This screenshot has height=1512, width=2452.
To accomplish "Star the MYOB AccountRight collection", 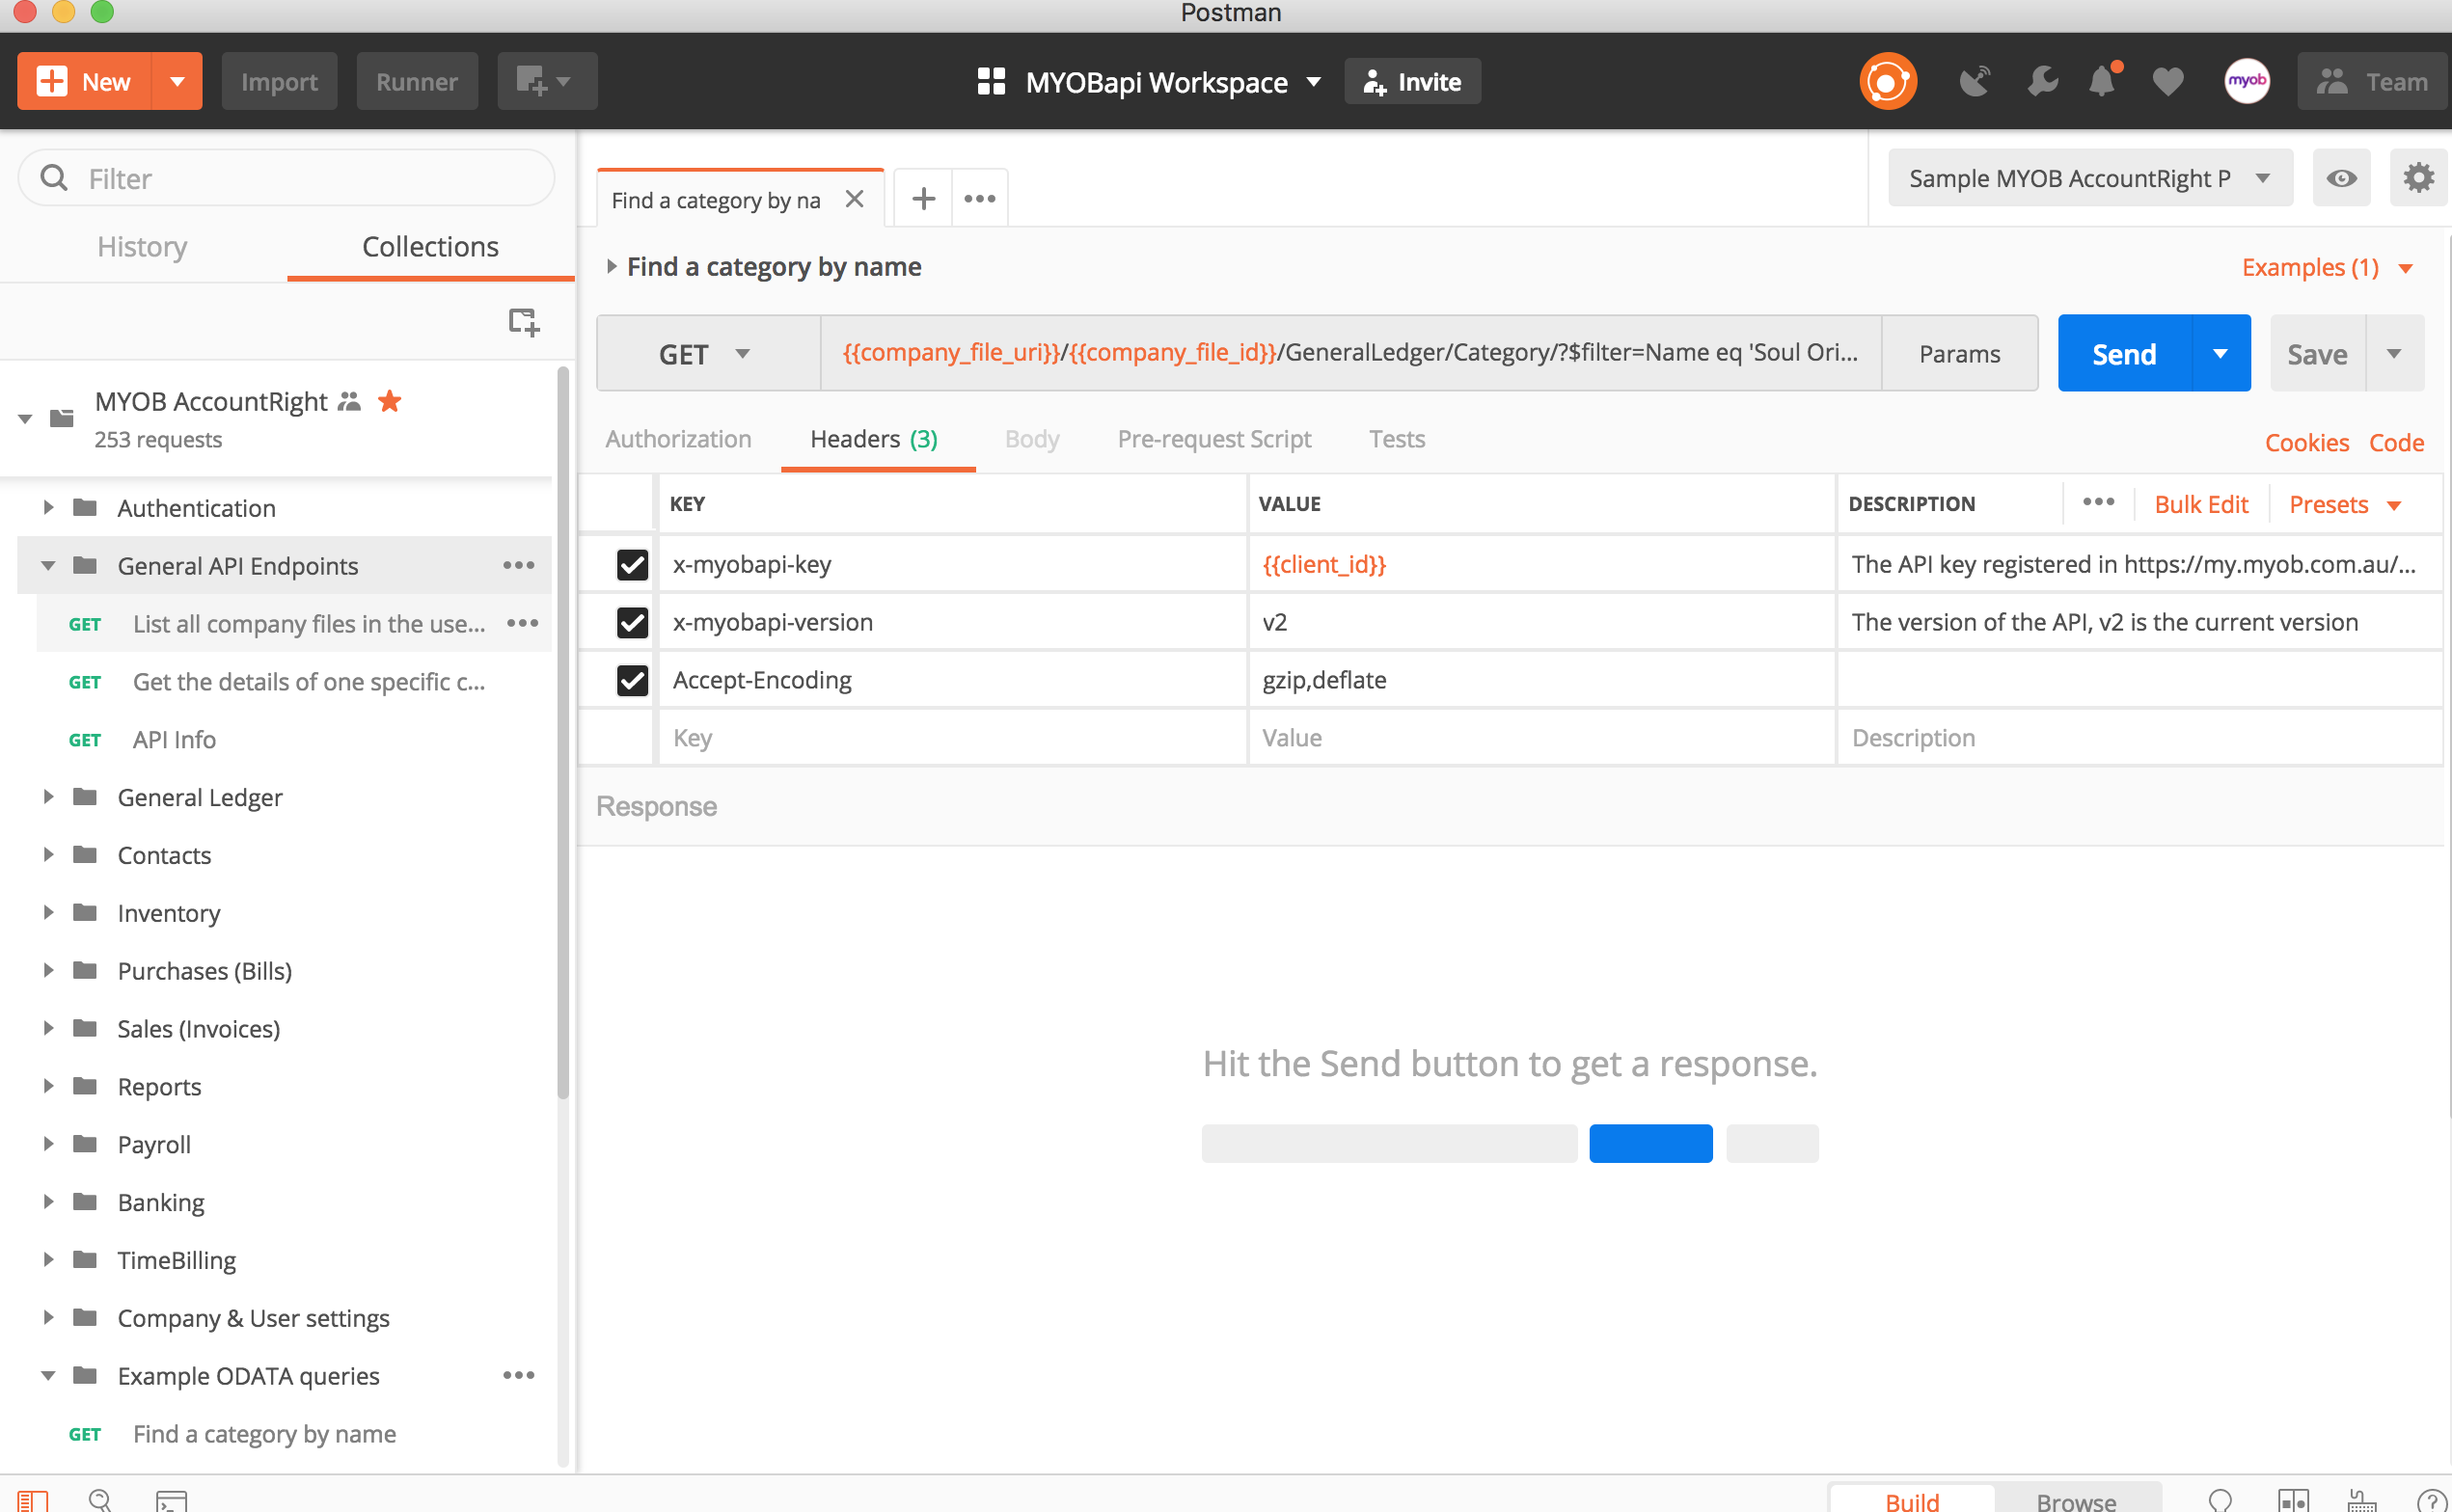I will [389, 401].
